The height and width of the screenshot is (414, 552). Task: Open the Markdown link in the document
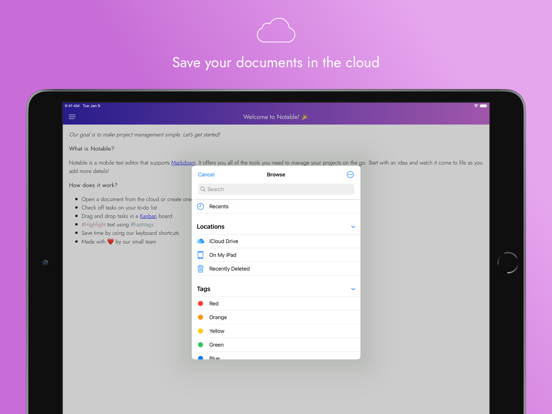pos(183,163)
